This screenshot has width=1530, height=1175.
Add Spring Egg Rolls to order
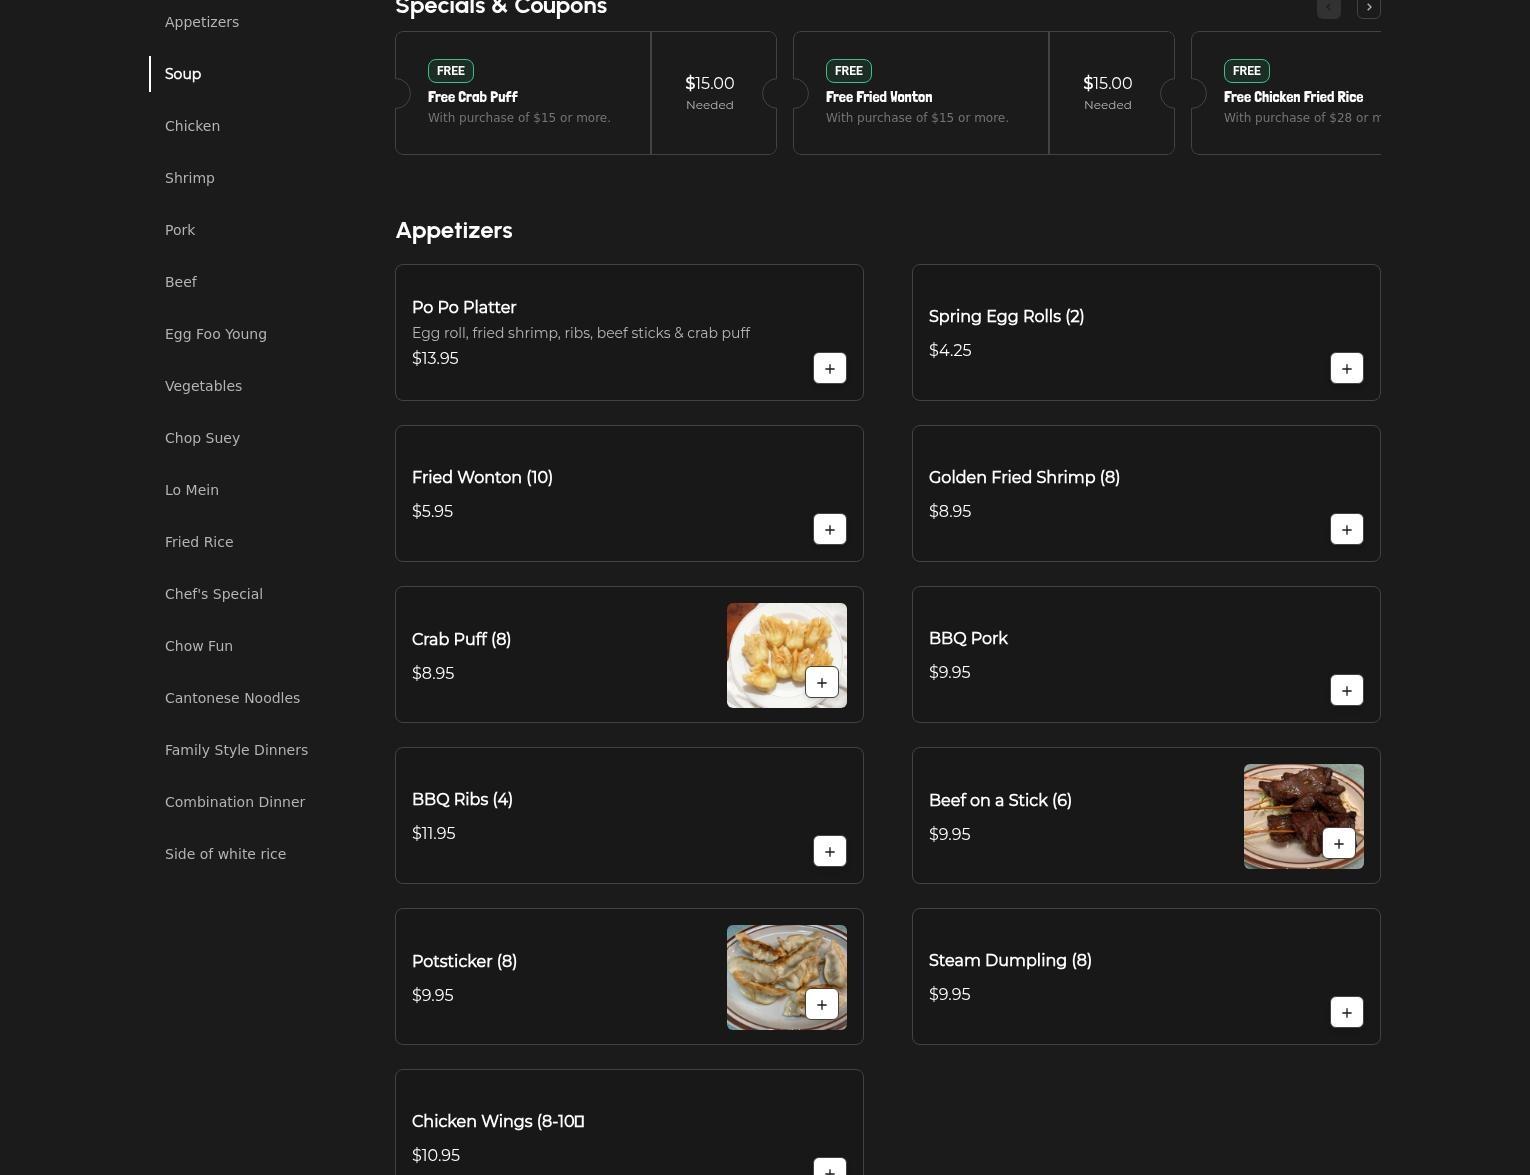(1346, 368)
